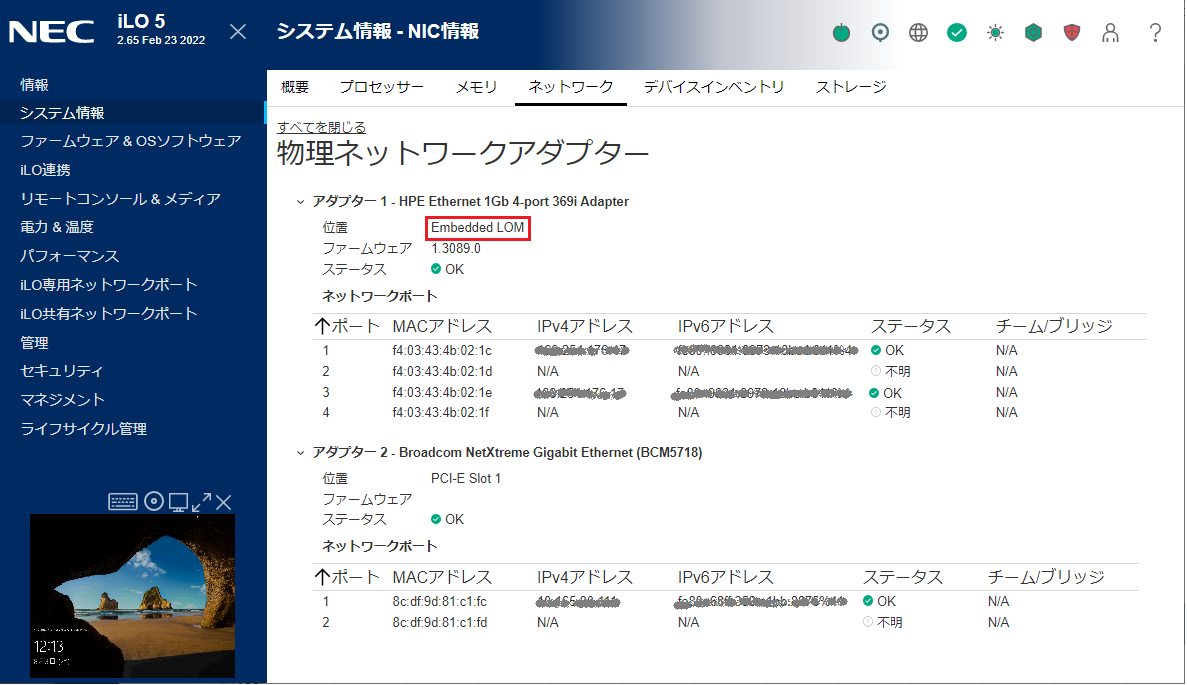Click MAC address 8c:df:9d:81:c1:fc
Image resolution: width=1187 pixels, height=685 pixels.
[440, 602]
